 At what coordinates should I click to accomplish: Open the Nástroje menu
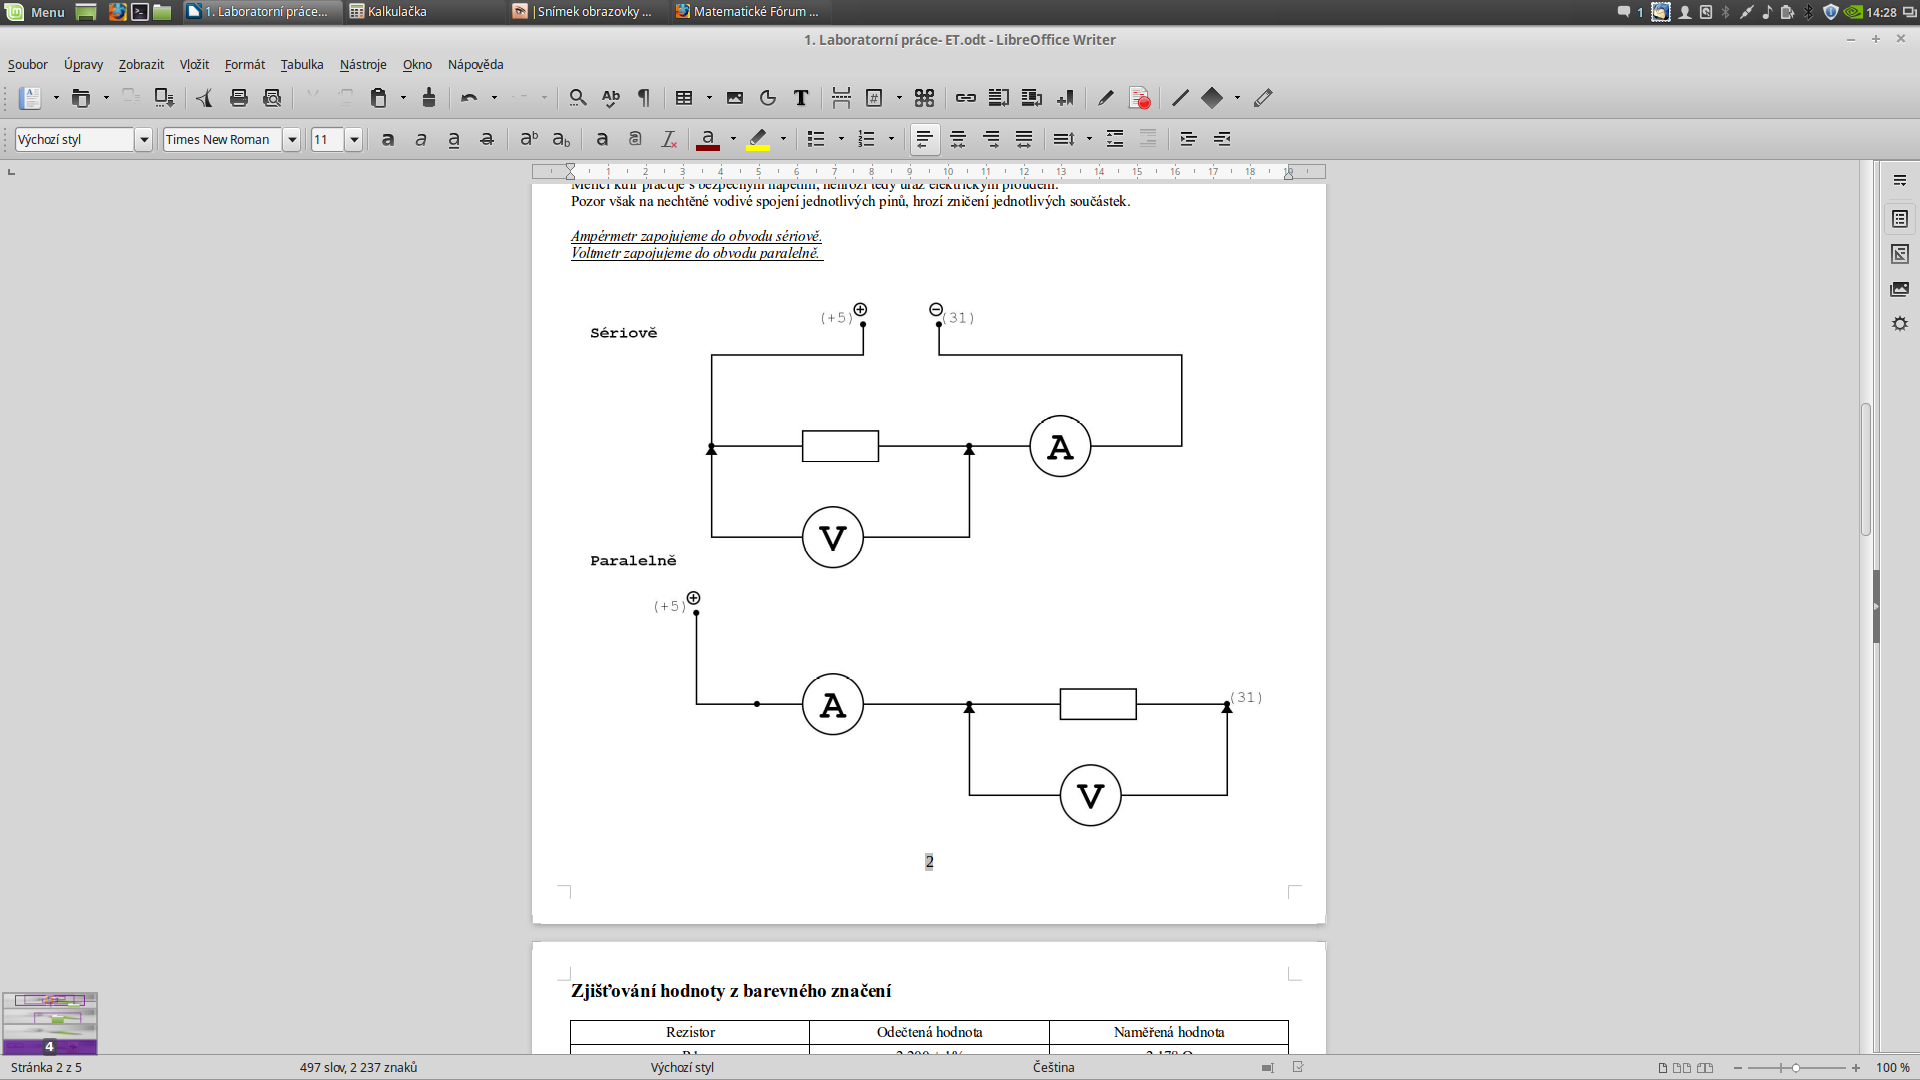tap(363, 65)
